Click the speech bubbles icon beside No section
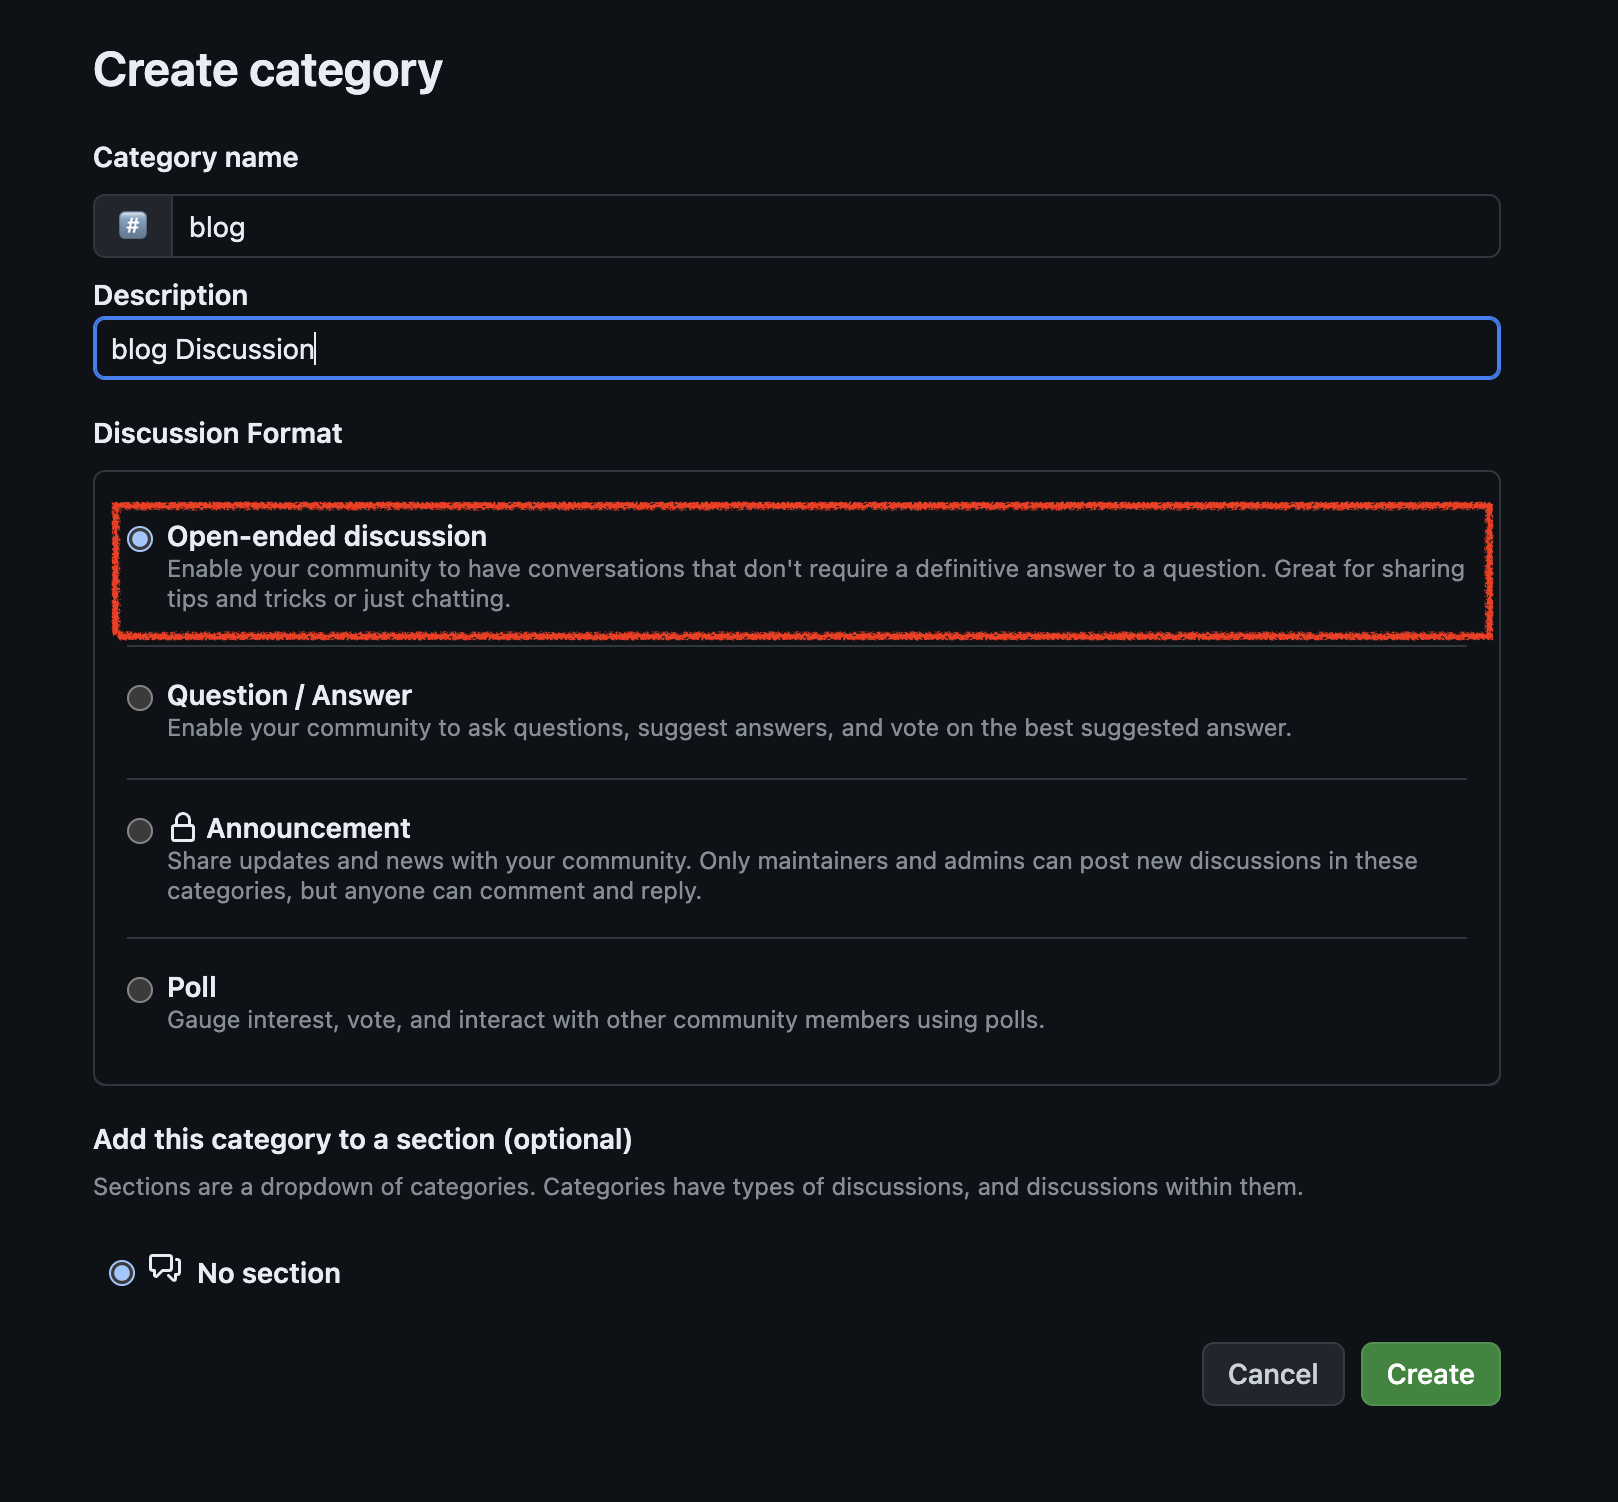This screenshot has height=1502, width=1618. [x=165, y=1269]
